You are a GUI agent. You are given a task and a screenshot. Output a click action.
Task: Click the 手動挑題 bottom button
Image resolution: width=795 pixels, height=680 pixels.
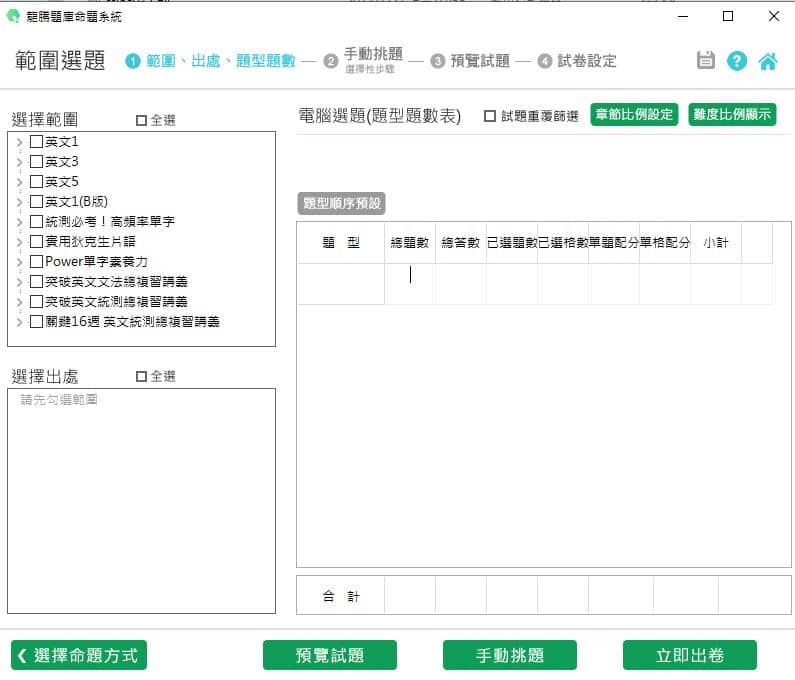[510, 655]
